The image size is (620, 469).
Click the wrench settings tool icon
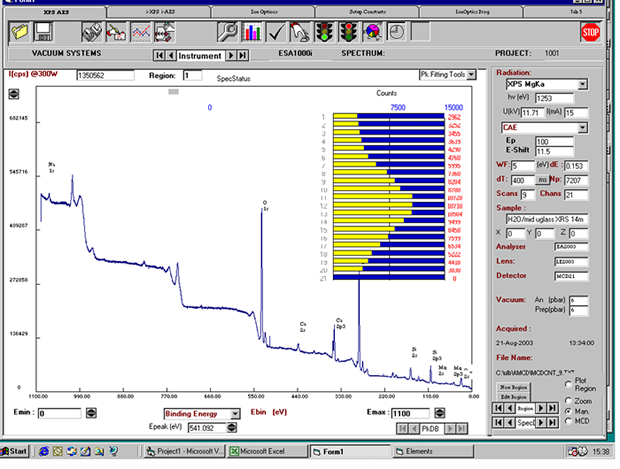click(227, 32)
